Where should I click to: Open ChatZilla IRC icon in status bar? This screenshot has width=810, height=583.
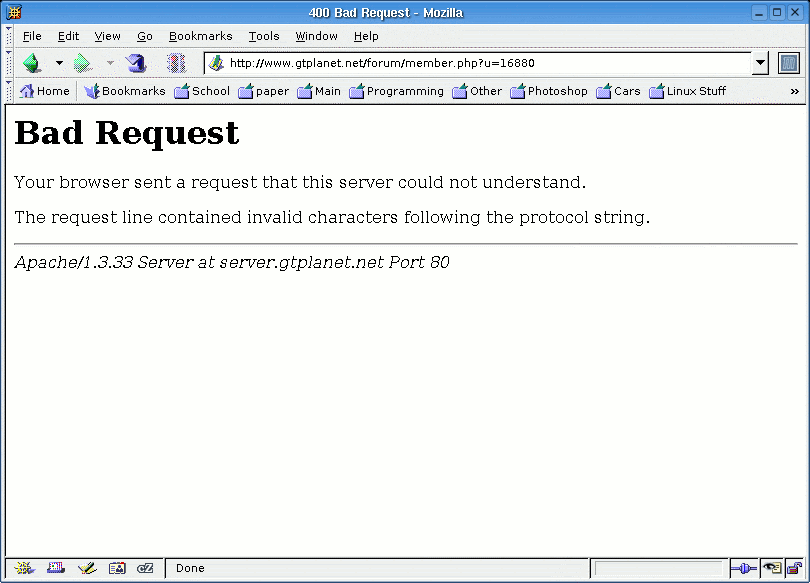[145, 568]
